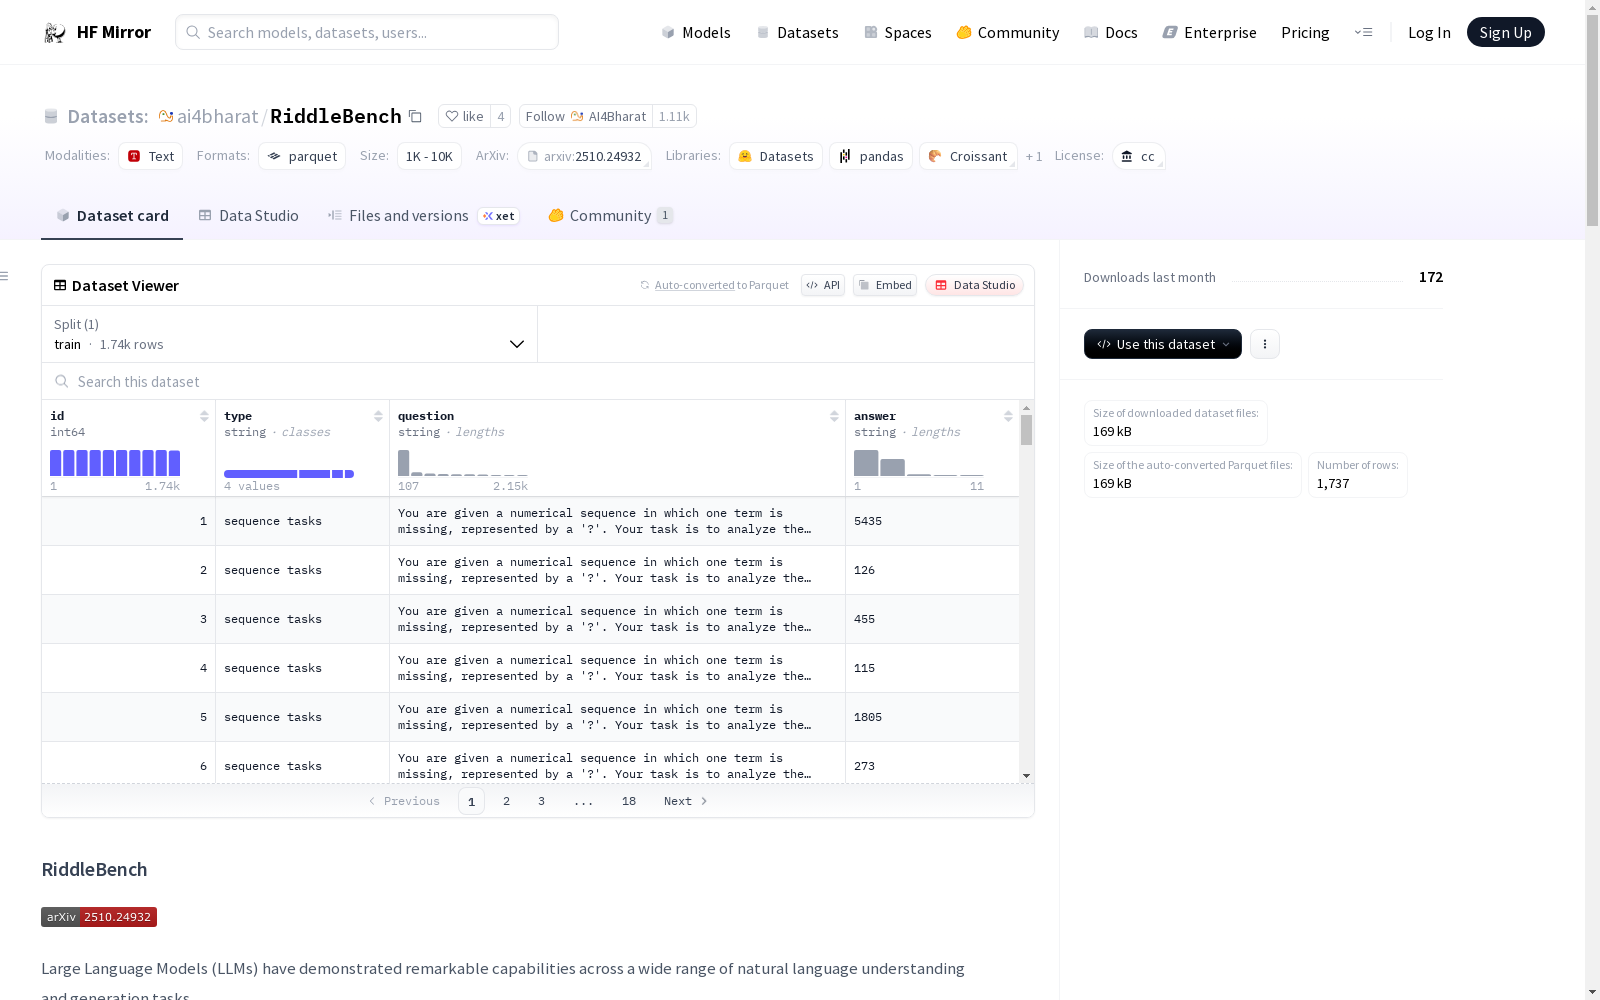Open Enterprise in top navigation
The width and height of the screenshot is (1600, 1000).
(x=1209, y=32)
